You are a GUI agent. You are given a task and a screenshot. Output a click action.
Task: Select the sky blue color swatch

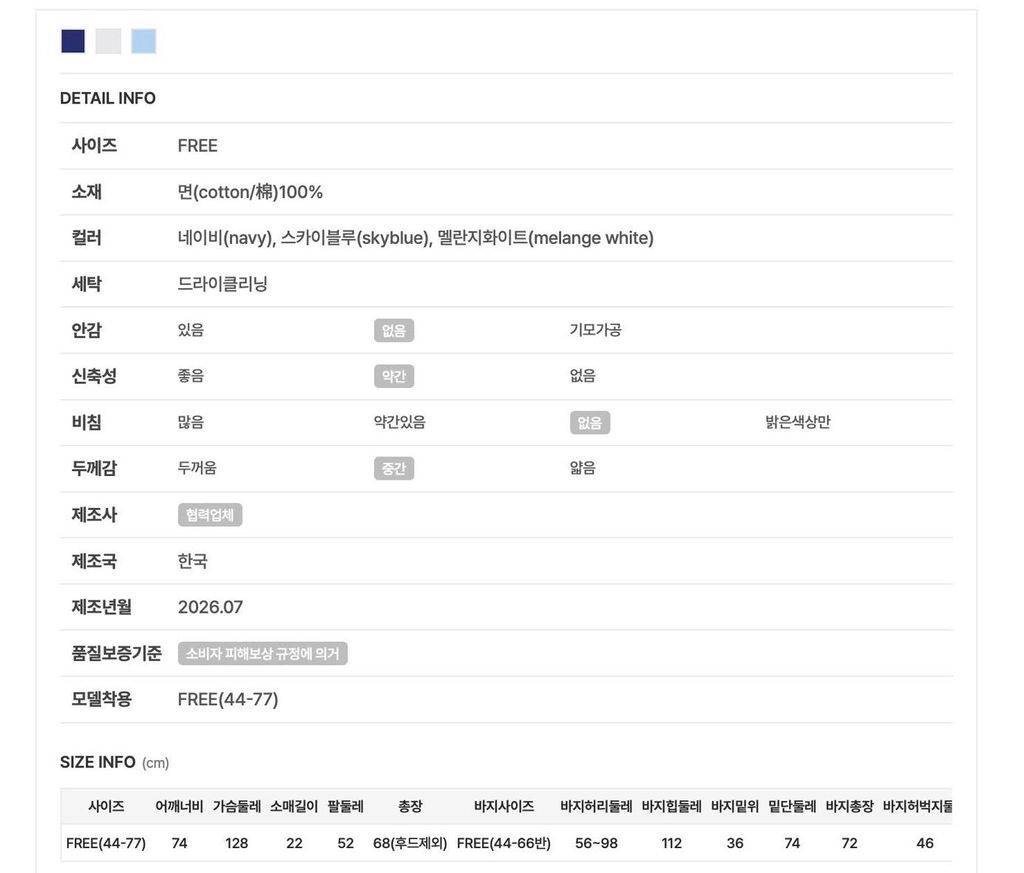144,41
